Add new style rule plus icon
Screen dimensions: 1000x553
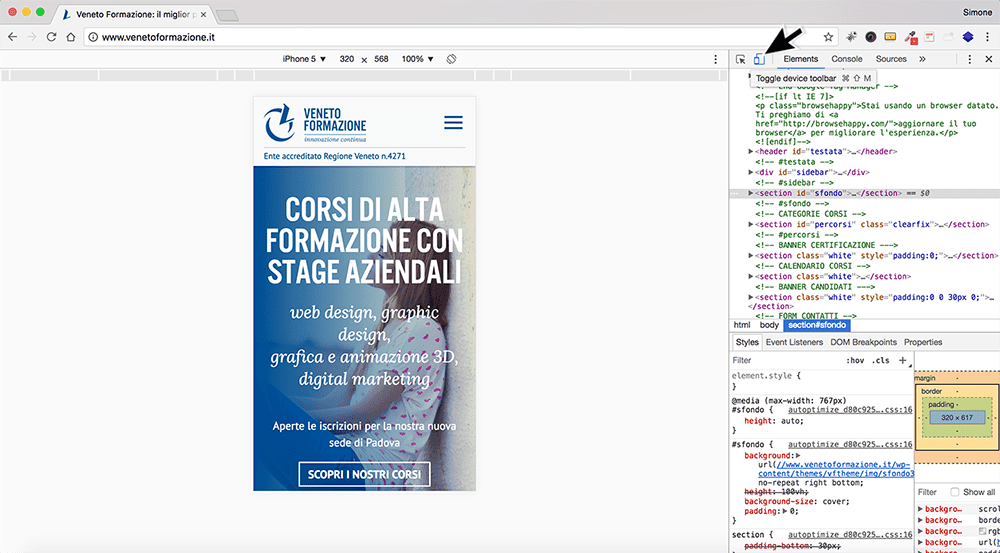902,360
